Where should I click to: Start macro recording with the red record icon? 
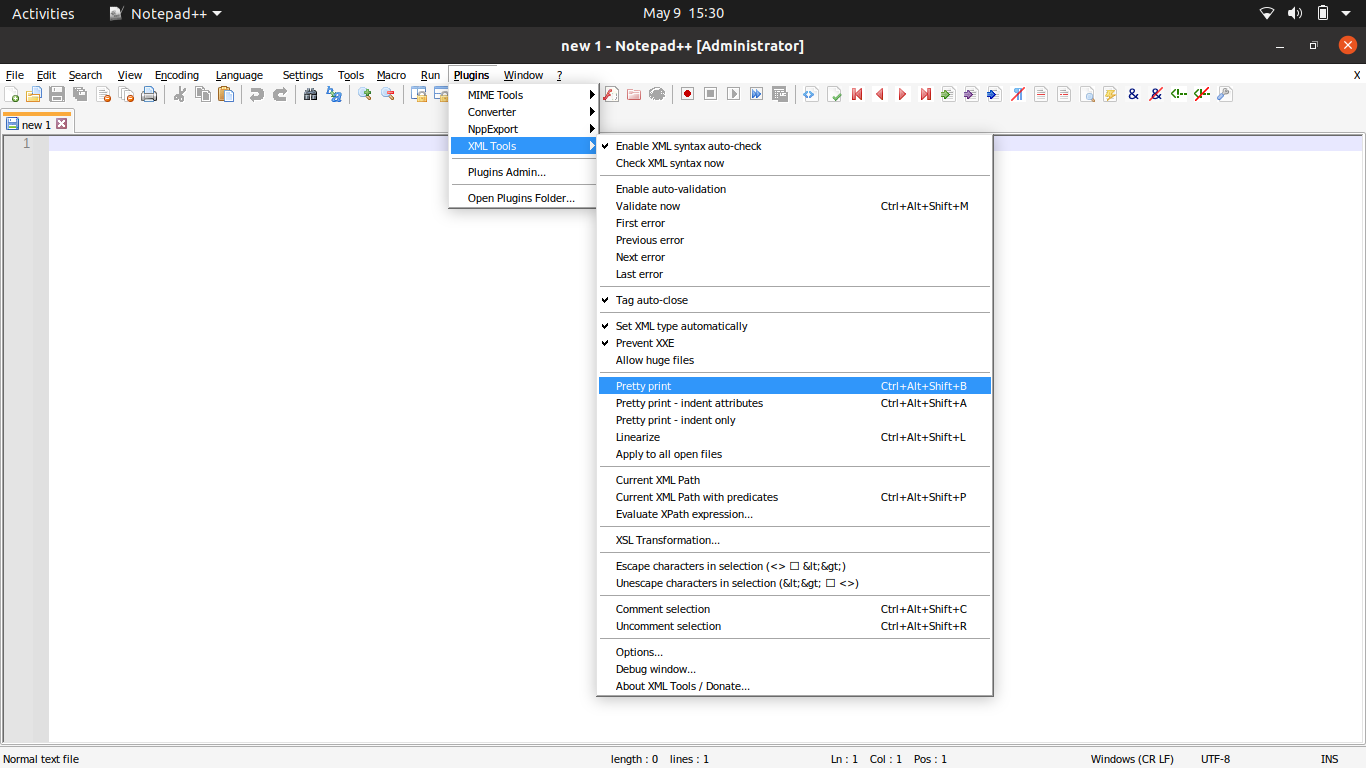[x=687, y=94]
